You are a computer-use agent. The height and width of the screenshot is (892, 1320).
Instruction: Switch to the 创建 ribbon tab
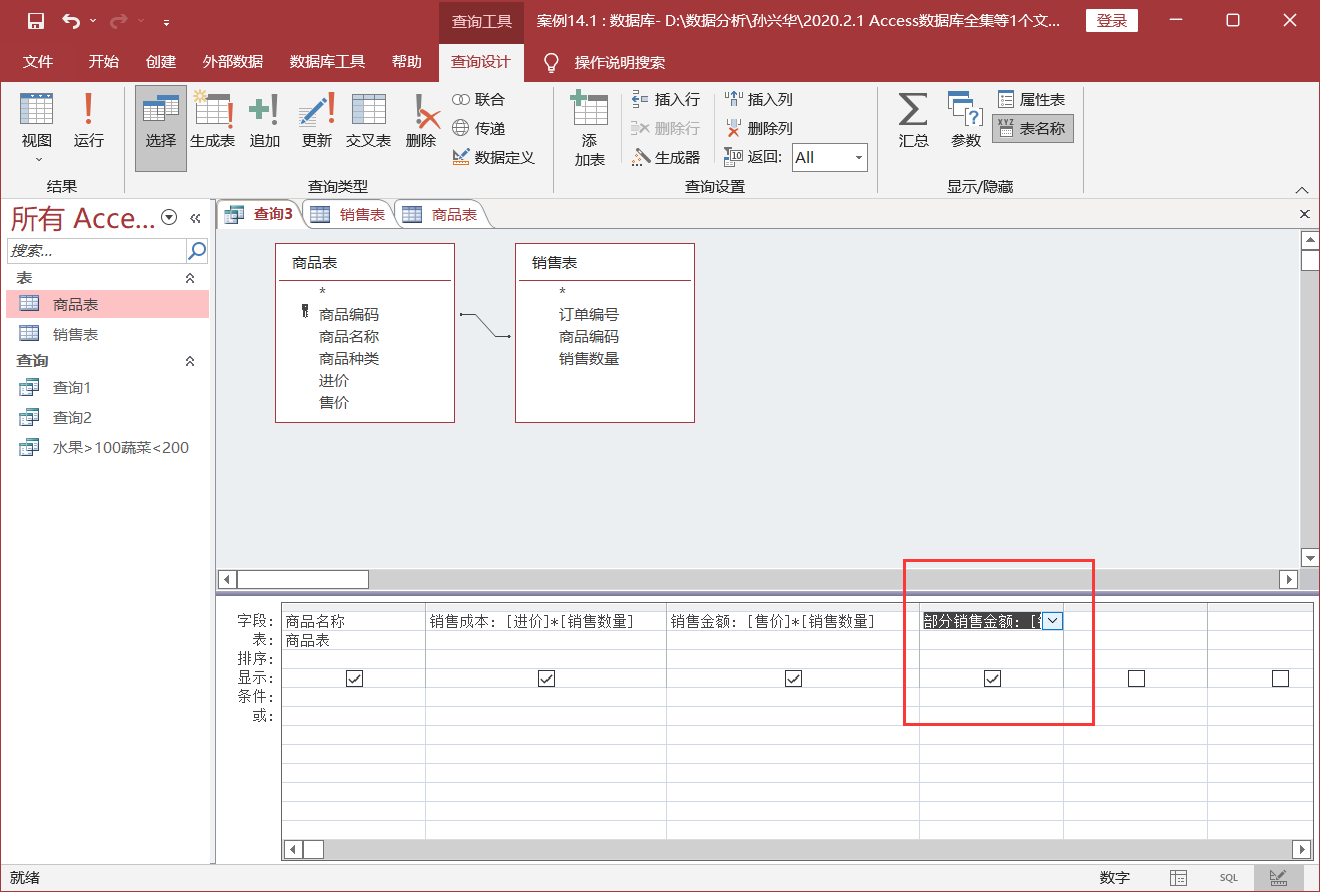click(x=161, y=62)
